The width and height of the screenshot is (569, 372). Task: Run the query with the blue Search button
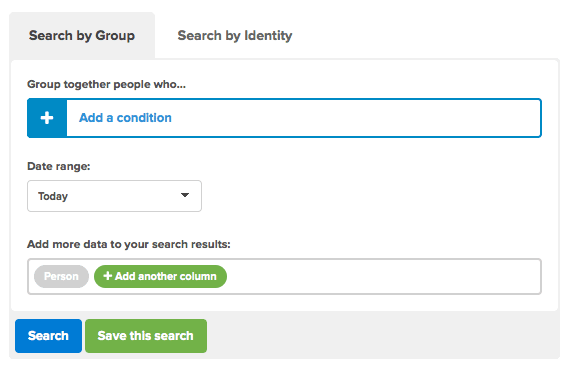click(48, 336)
